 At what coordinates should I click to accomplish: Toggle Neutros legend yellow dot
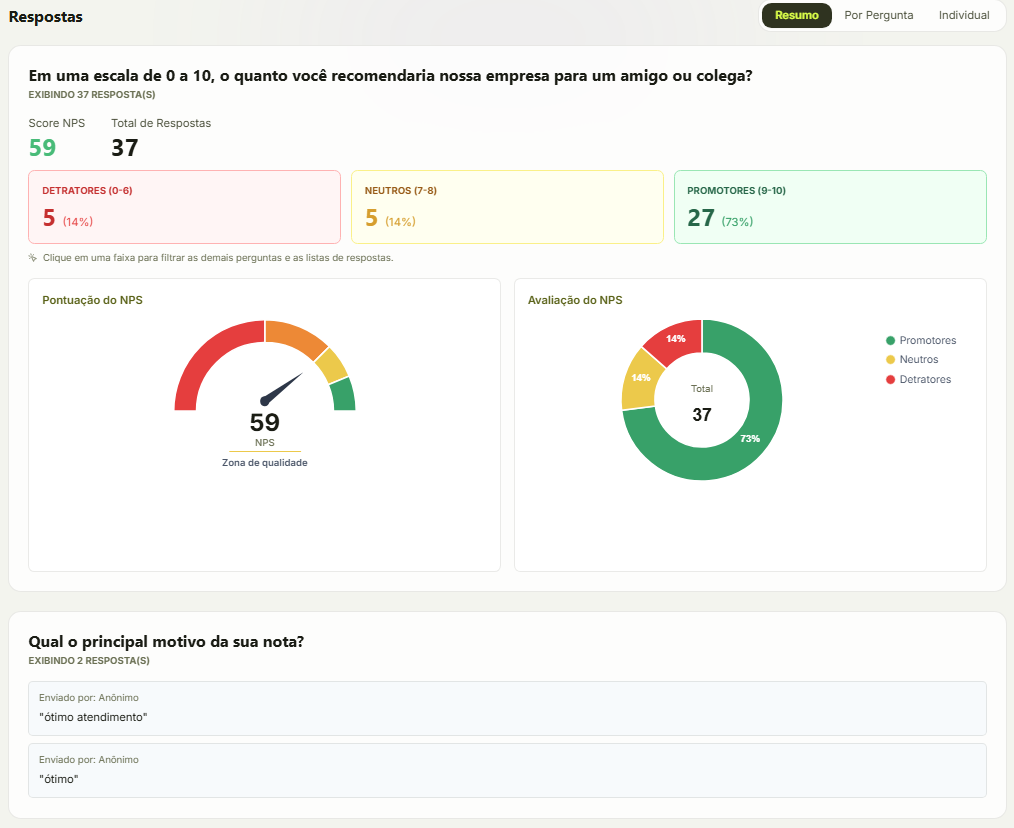point(890,360)
